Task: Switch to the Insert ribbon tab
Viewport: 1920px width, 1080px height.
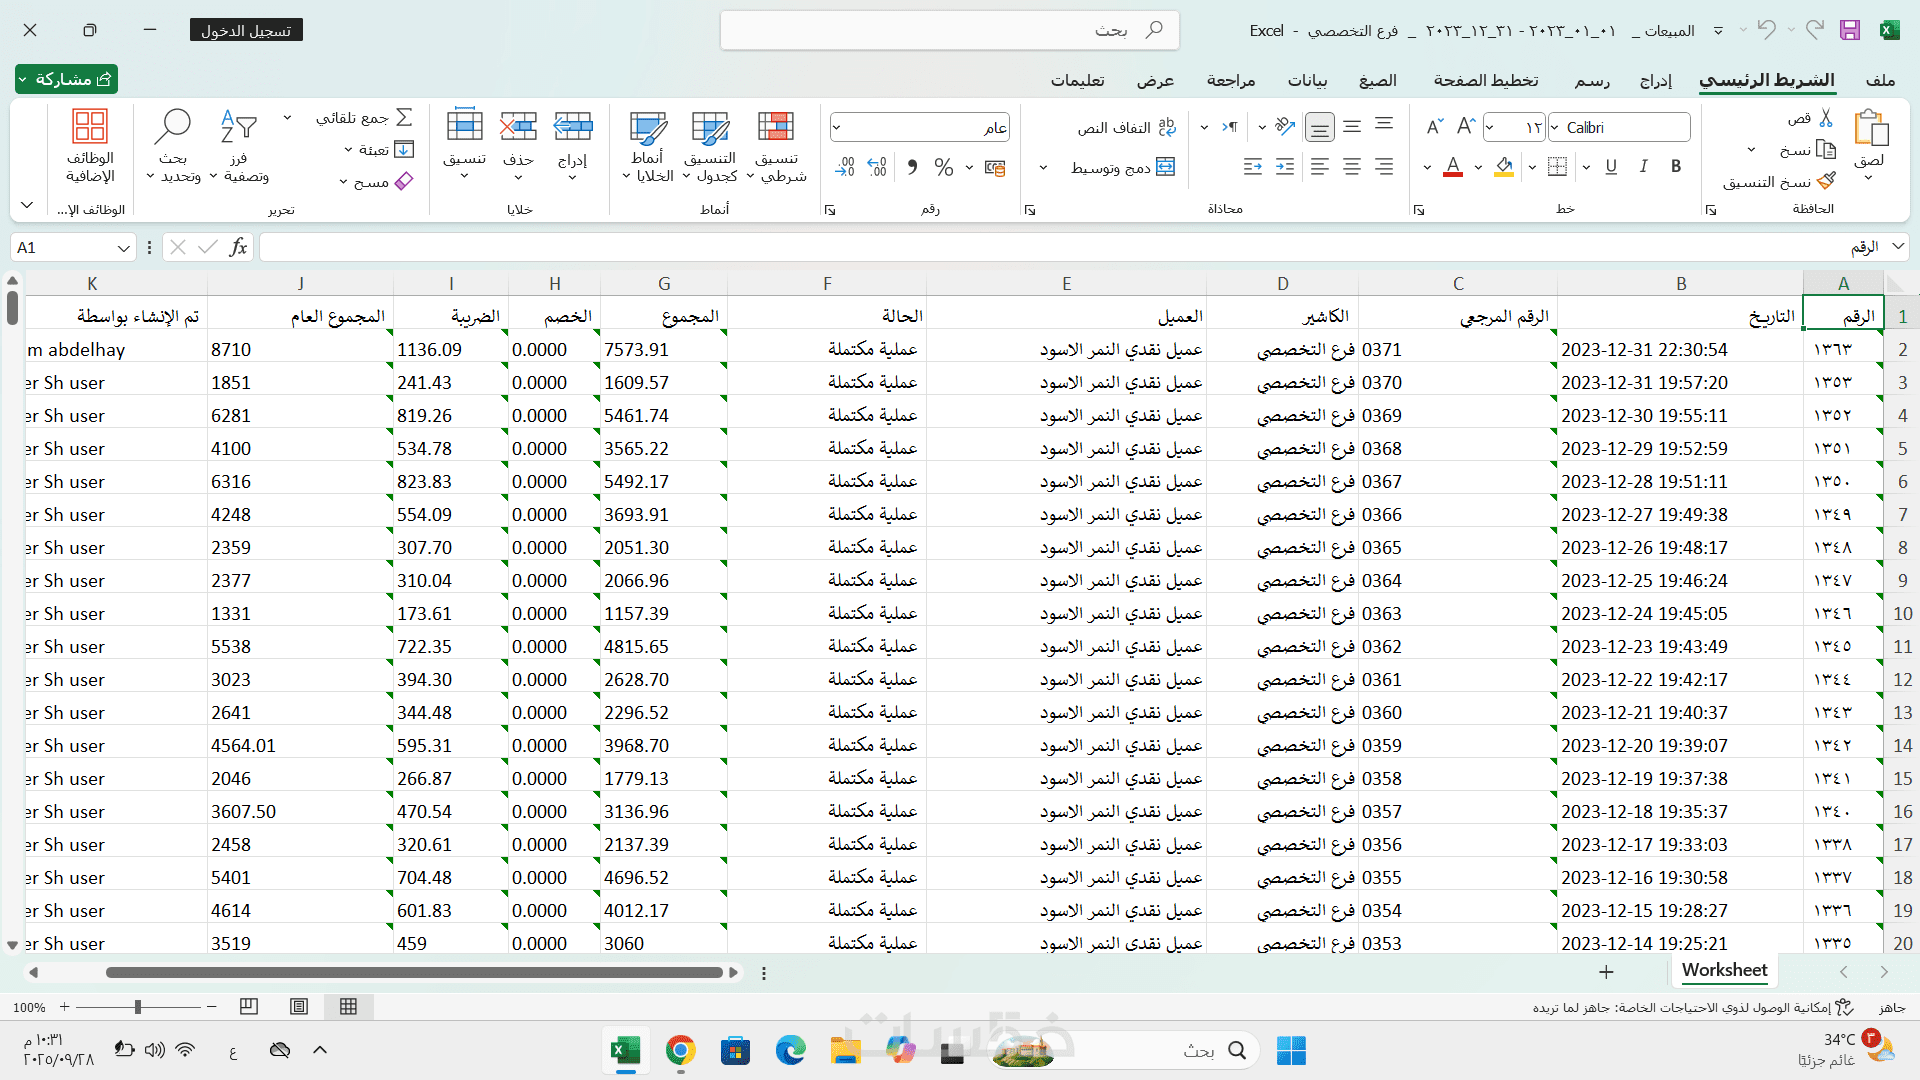Action: pyautogui.click(x=1655, y=80)
